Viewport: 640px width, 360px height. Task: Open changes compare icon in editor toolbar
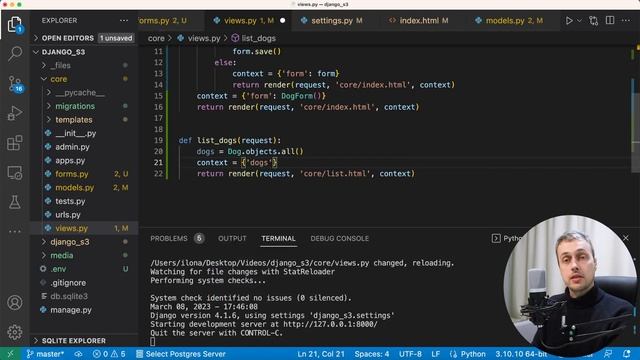(593, 20)
